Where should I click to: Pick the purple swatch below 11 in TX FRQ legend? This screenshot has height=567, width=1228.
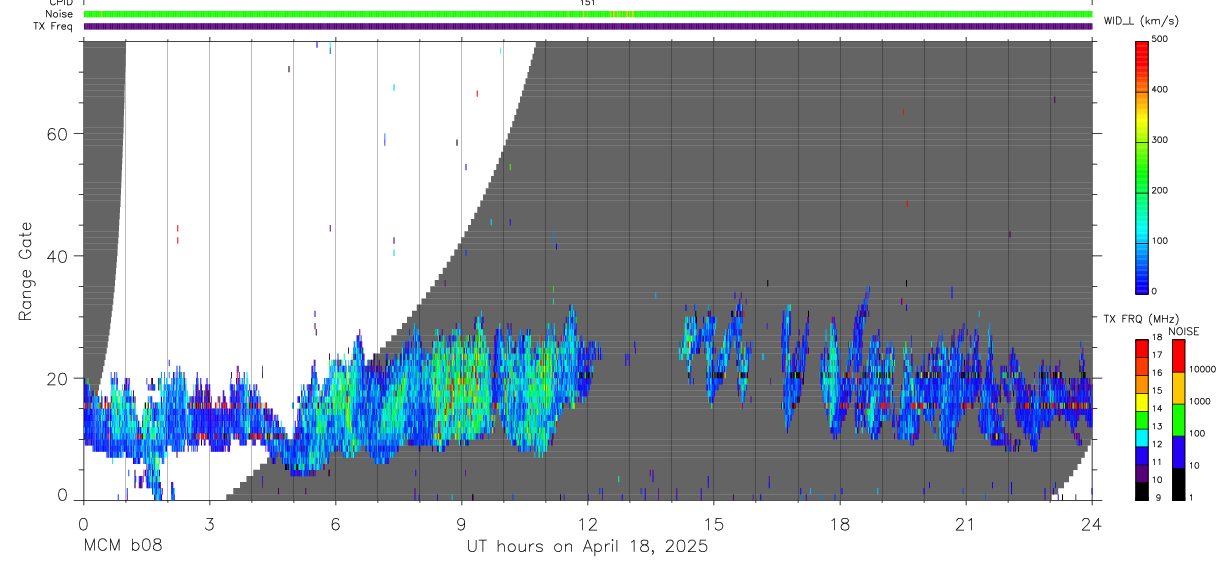tap(1141, 474)
